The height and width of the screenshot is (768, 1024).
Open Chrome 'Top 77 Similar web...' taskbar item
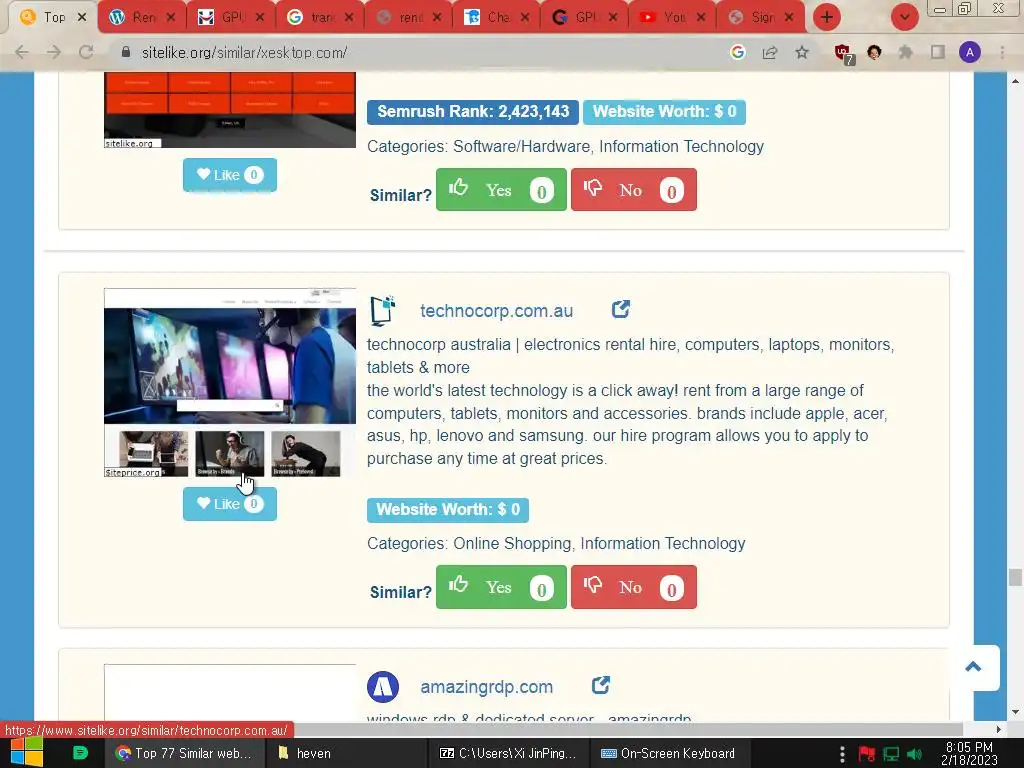[x=185, y=753]
